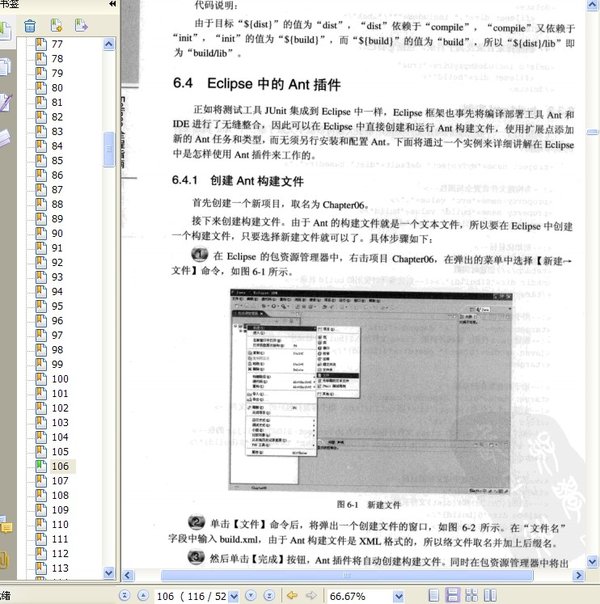This screenshot has width=600, height=604.
Task: Open the page thumbnails panel in sidebar
Action: point(5,67)
